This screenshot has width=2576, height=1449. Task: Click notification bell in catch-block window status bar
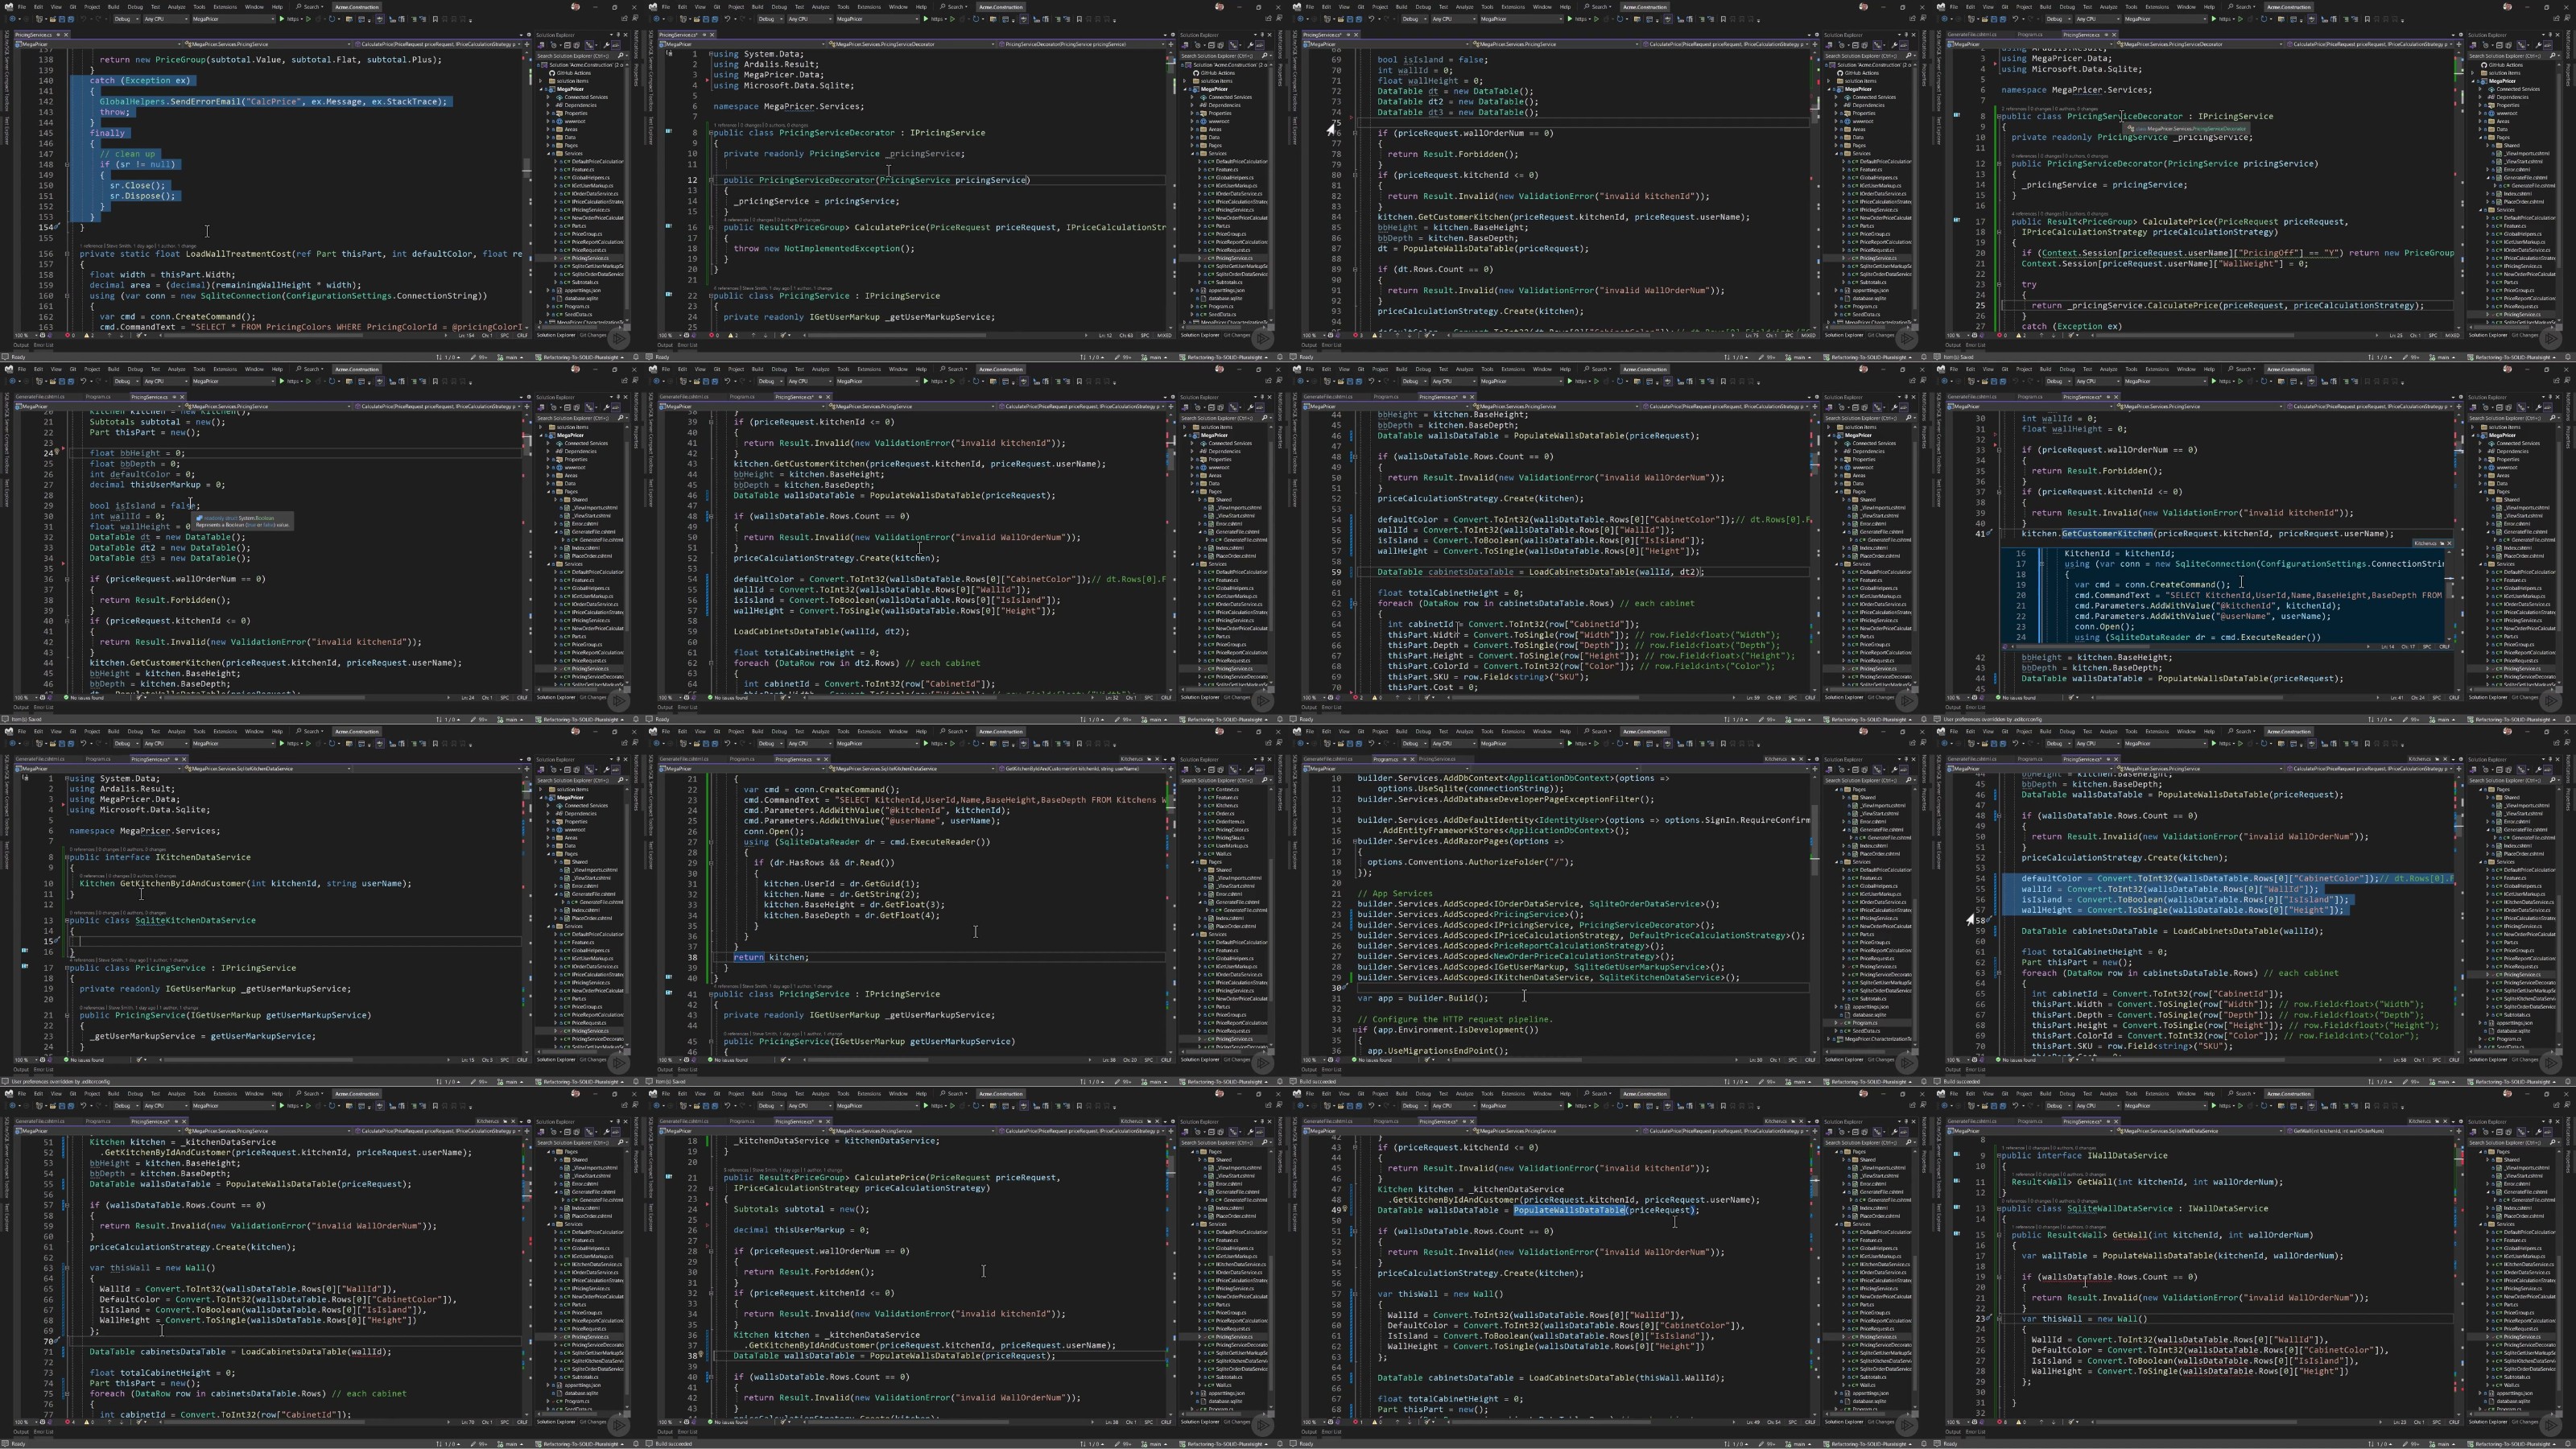tap(637, 358)
